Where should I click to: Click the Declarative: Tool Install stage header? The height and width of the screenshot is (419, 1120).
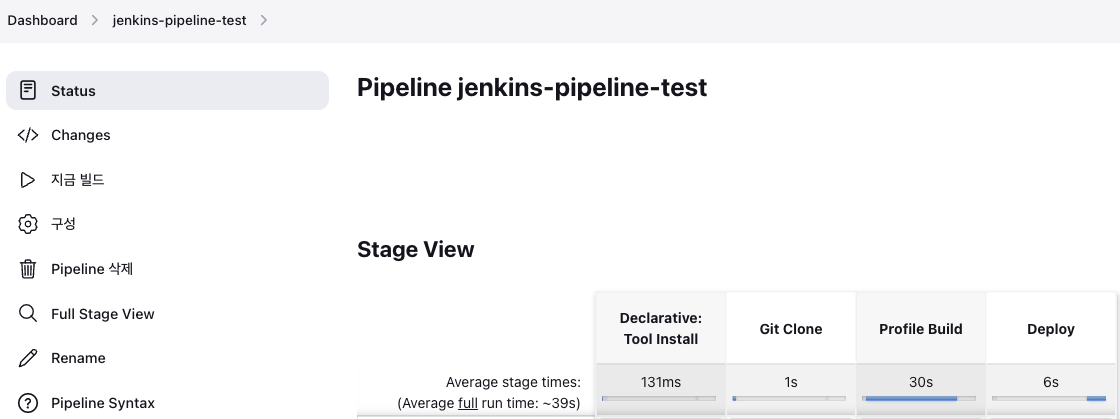[x=660, y=328]
